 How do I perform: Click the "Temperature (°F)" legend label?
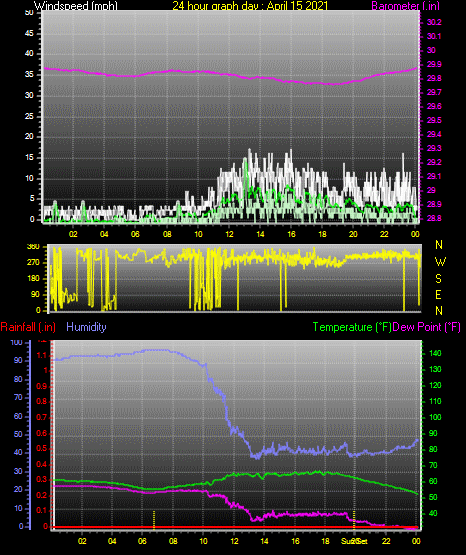[352, 327]
